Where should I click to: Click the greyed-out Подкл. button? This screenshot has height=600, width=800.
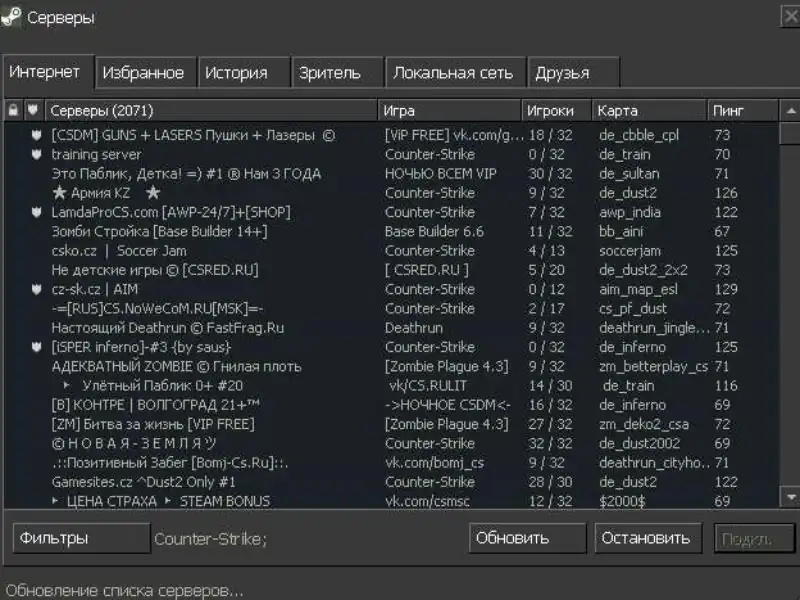pos(754,538)
